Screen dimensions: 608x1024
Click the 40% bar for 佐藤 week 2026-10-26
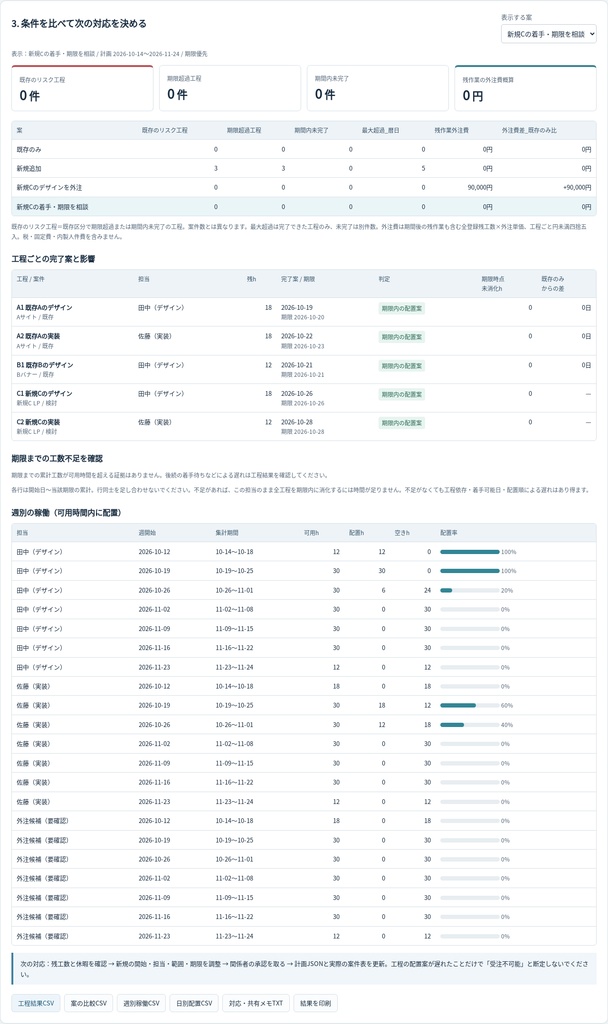(470, 725)
